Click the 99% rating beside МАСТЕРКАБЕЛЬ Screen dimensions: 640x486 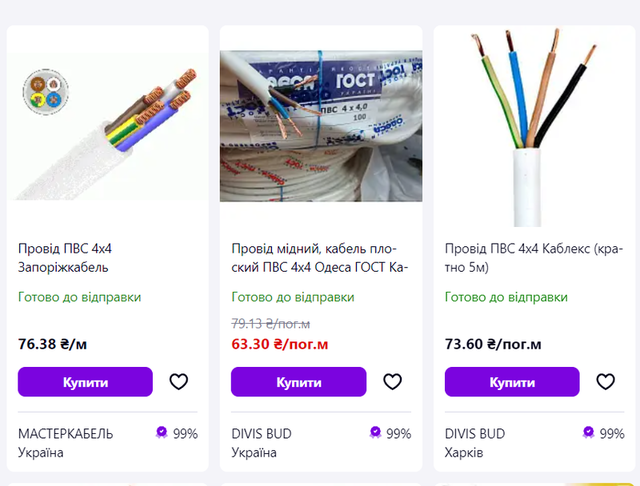(x=185, y=433)
